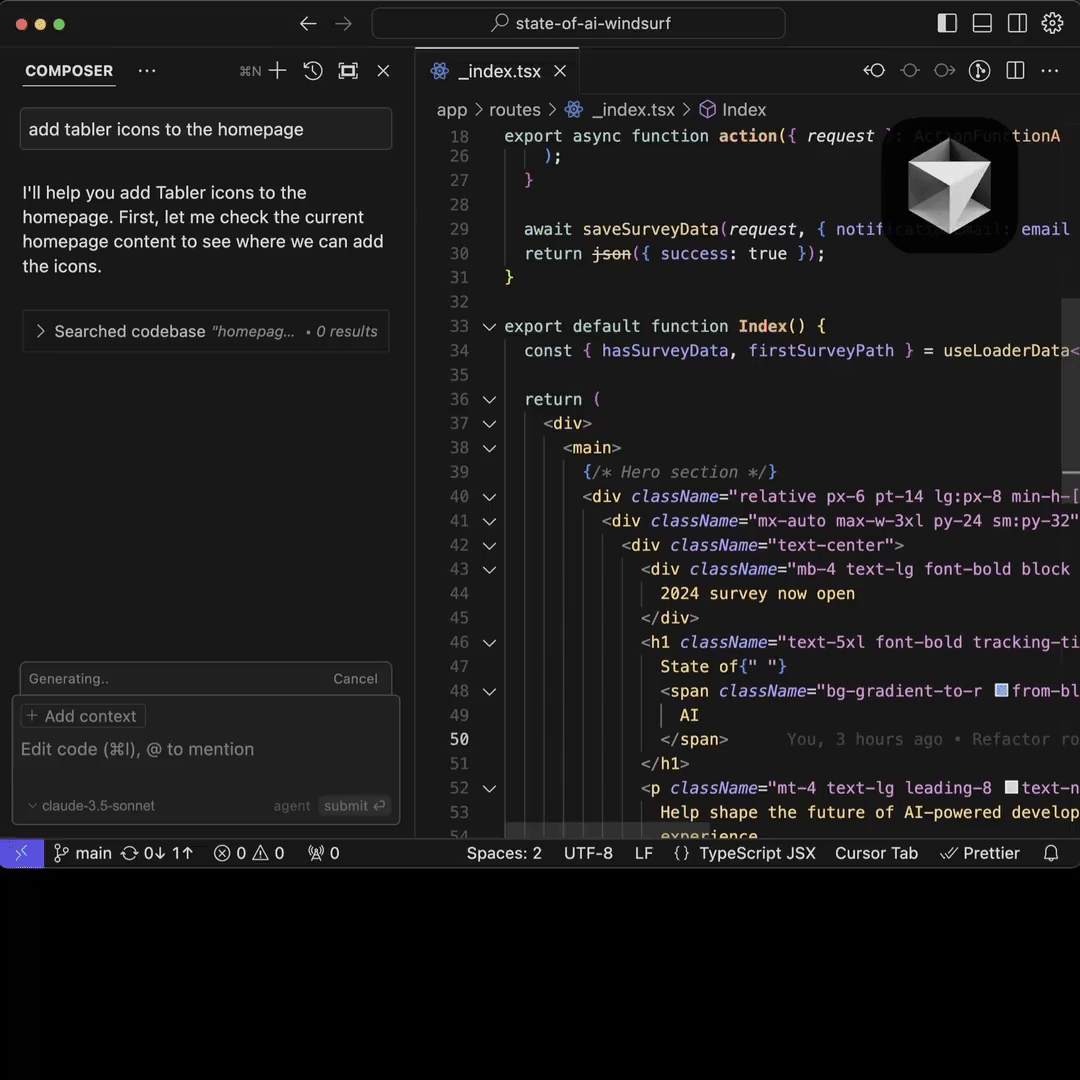The width and height of the screenshot is (1080, 1080).
Task: Open composer history clock icon
Action: pos(313,71)
